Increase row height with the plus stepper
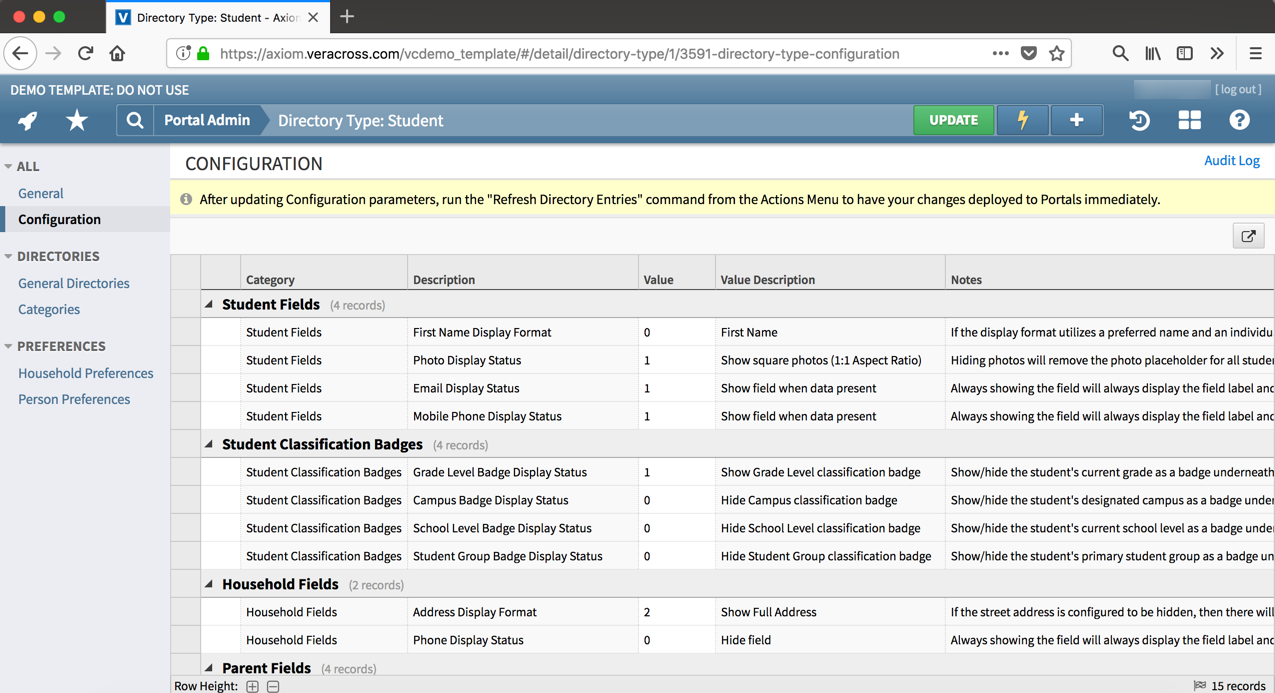The width and height of the screenshot is (1275, 693). click(x=252, y=686)
